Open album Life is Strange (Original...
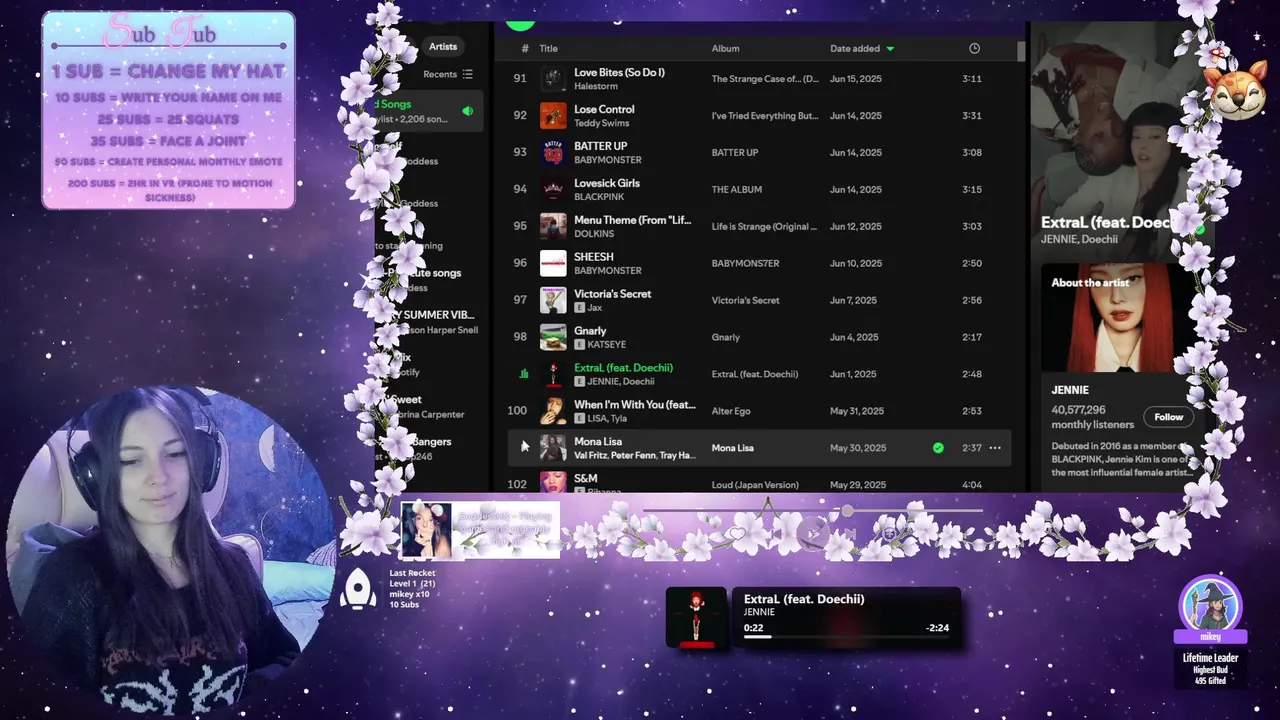1280x720 pixels. pyautogui.click(x=765, y=226)
